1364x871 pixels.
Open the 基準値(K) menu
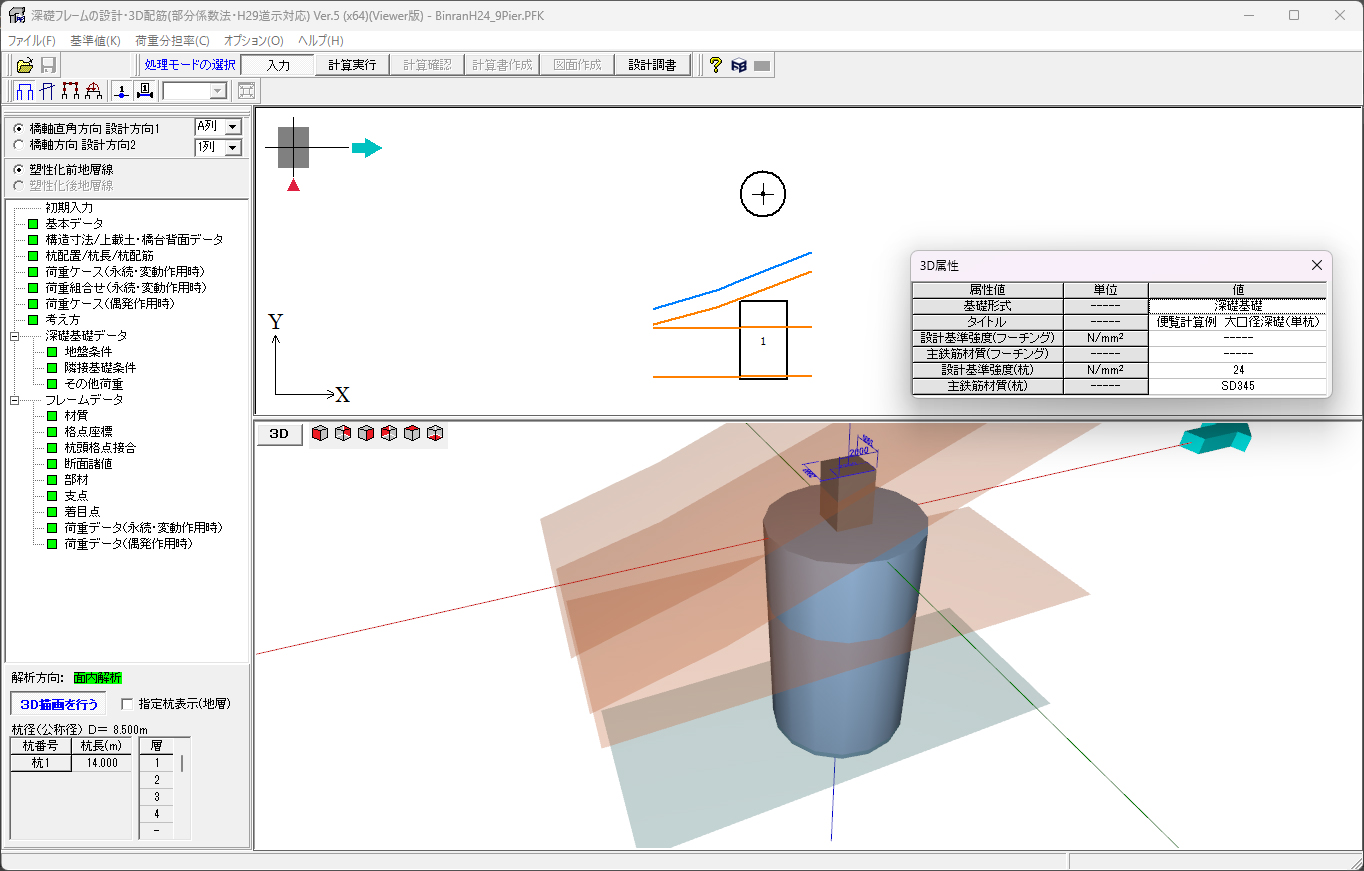coord(95,41)
